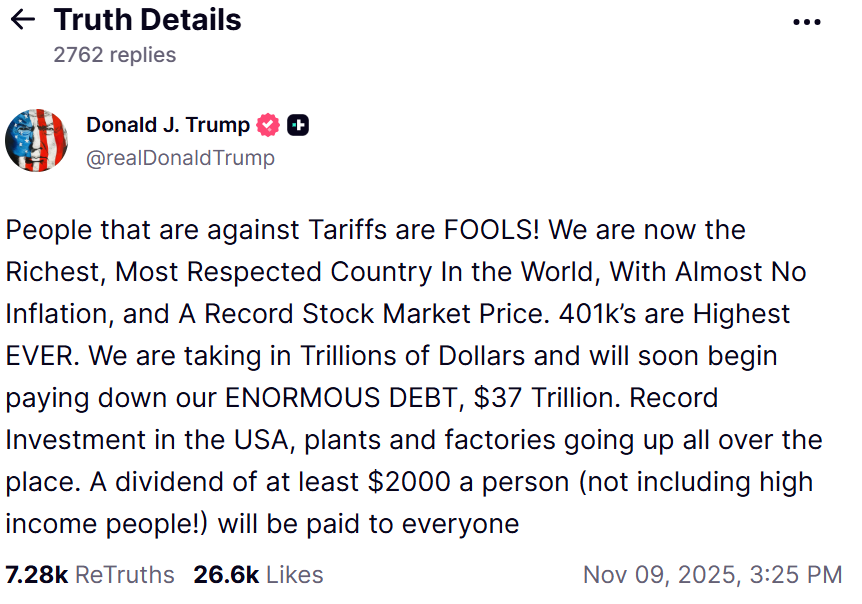Open the flag-painted profile avatar
This screenshot has height=604, width=862.
tap(37, 141)
